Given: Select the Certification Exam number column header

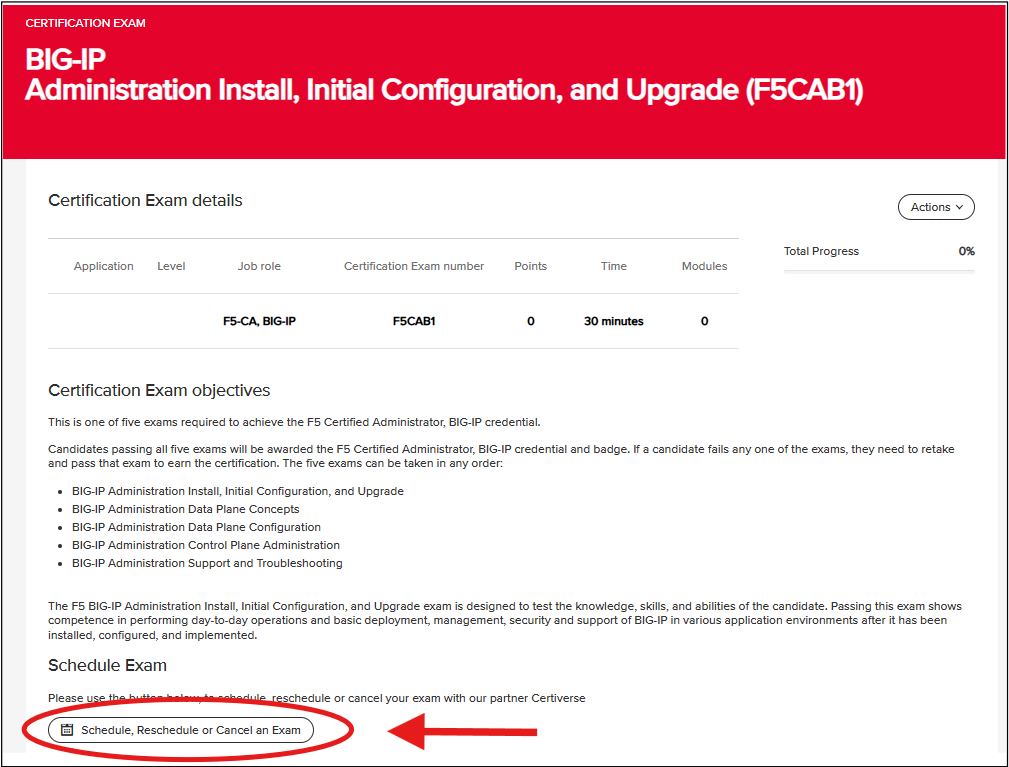Looking at the screenshot, I should (414, 266).
